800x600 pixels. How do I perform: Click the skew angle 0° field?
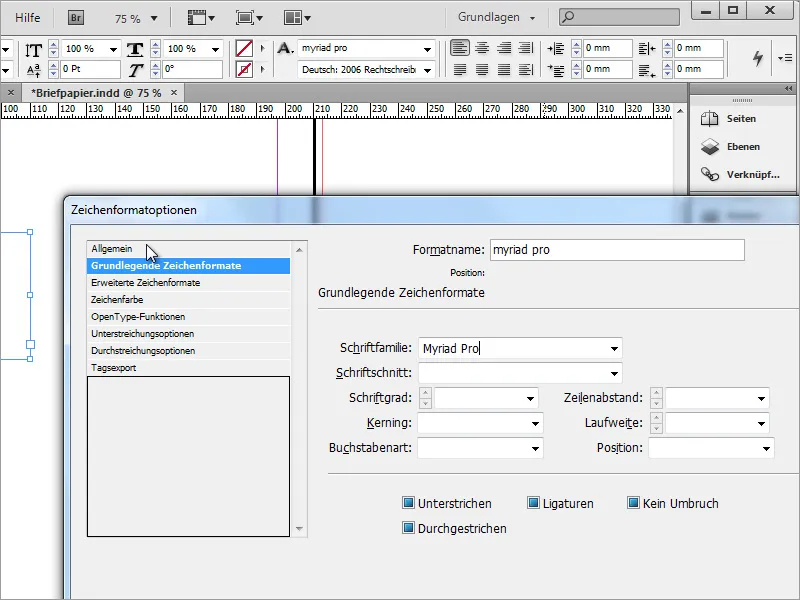(x=192, y=69)
